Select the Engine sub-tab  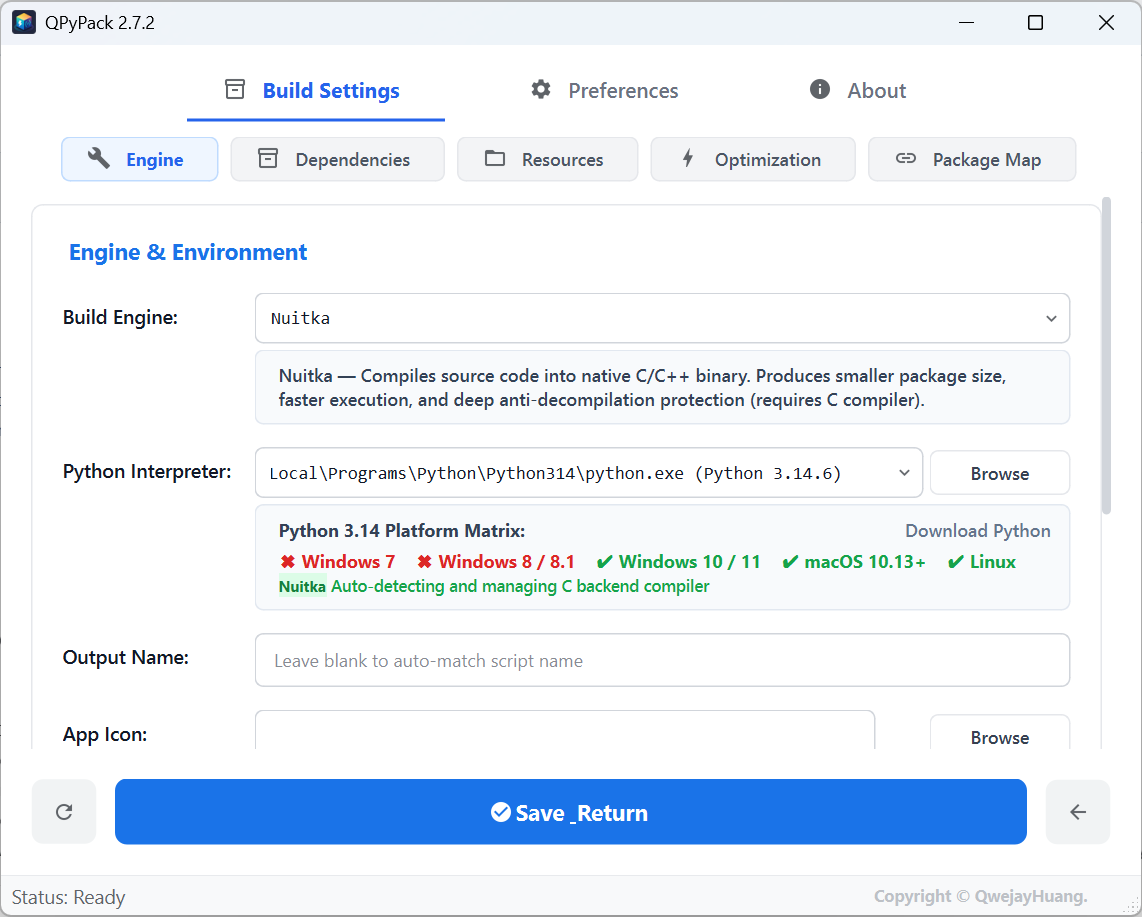click(x=140, y=160)
